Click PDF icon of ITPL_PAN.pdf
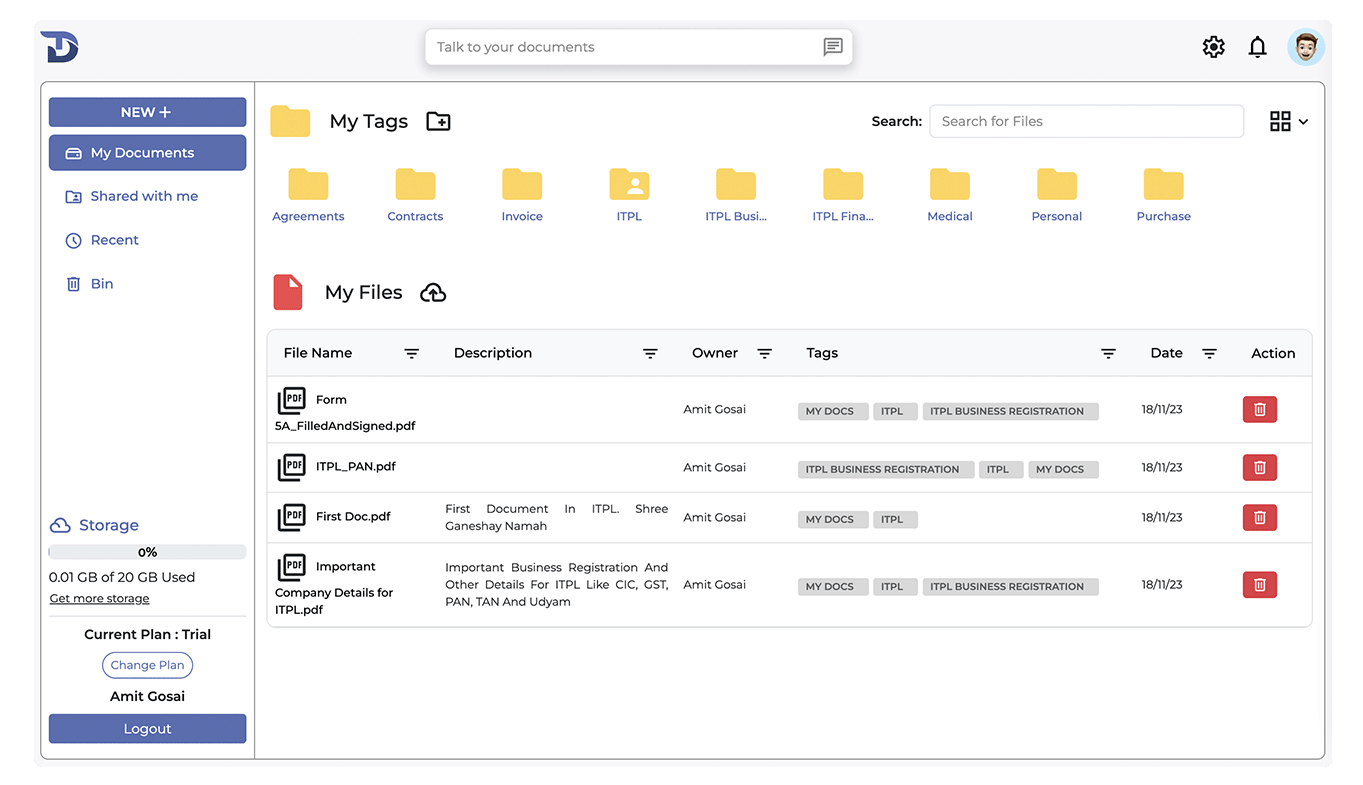The image size is (1363, 785). coord(291,467)
